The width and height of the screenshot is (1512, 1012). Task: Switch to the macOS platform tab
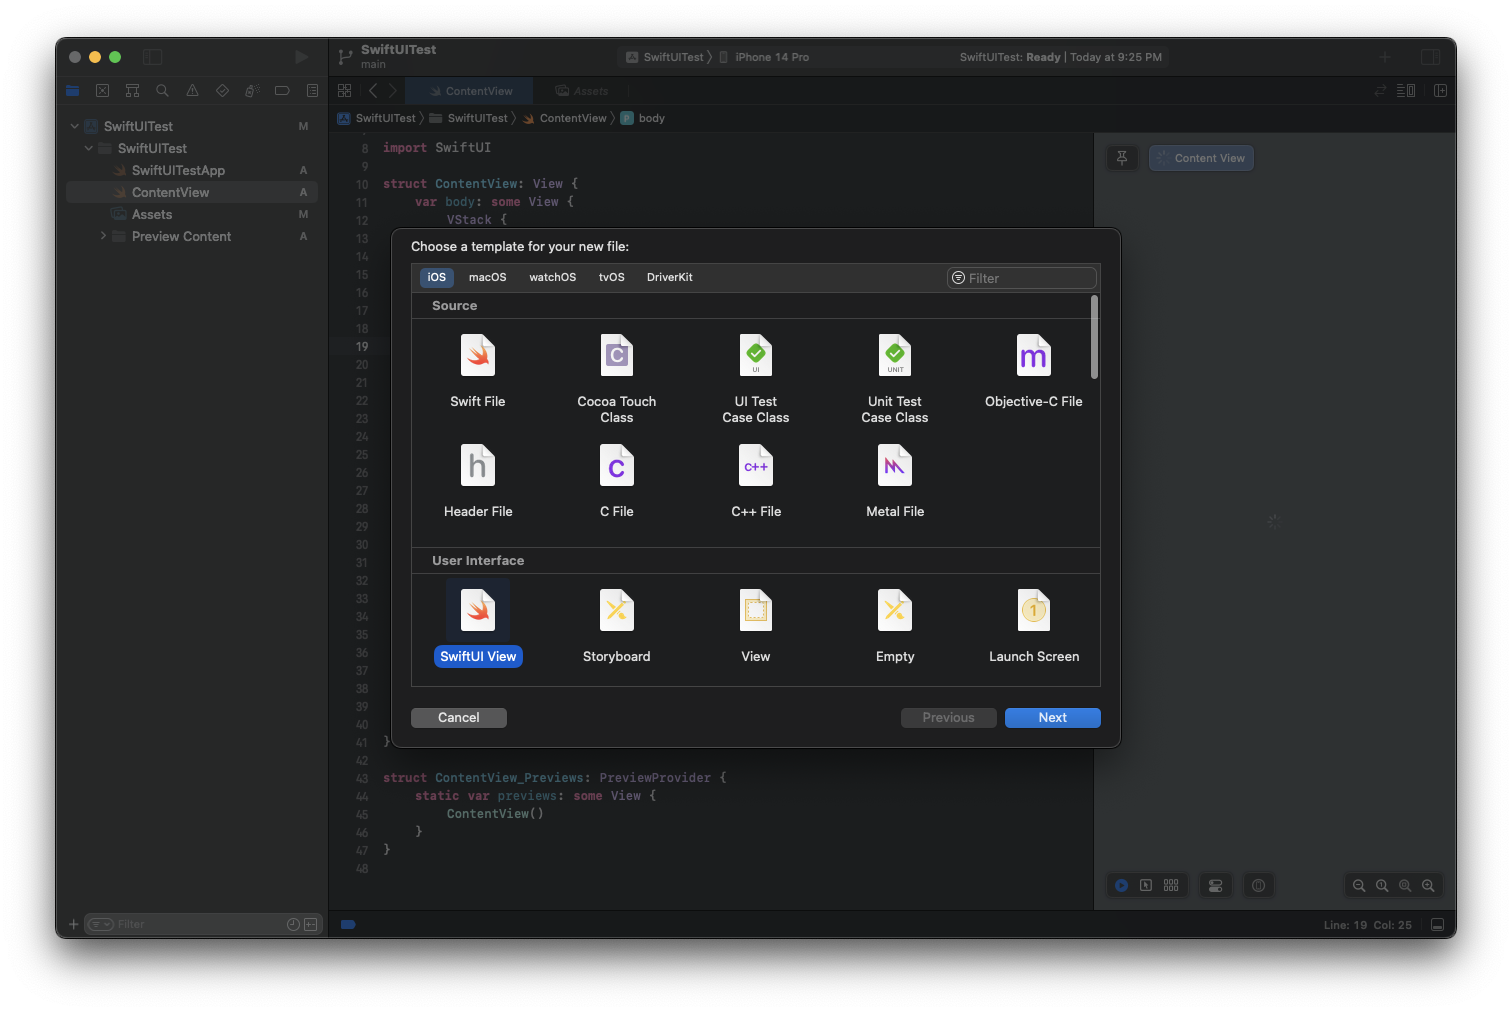click(x=488, y=277)
